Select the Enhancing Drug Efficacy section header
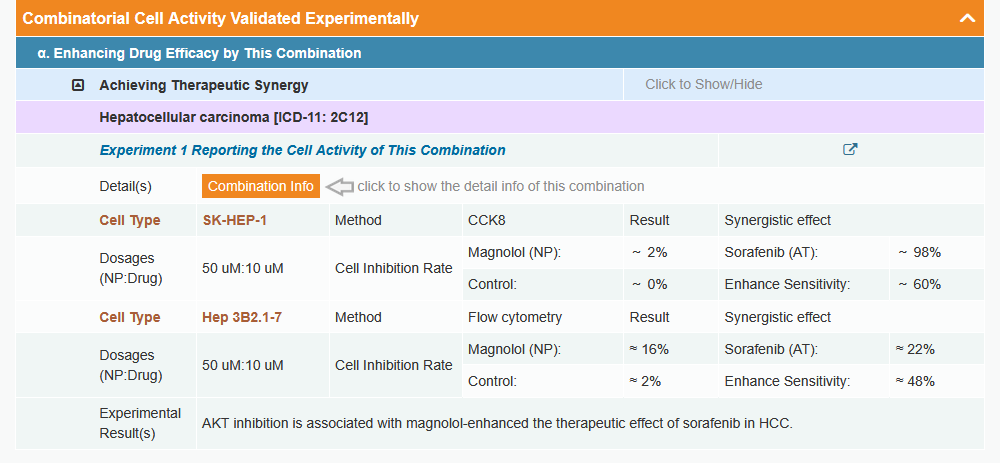This screenshot has height=463, width=1000. (x=199, y=53)
